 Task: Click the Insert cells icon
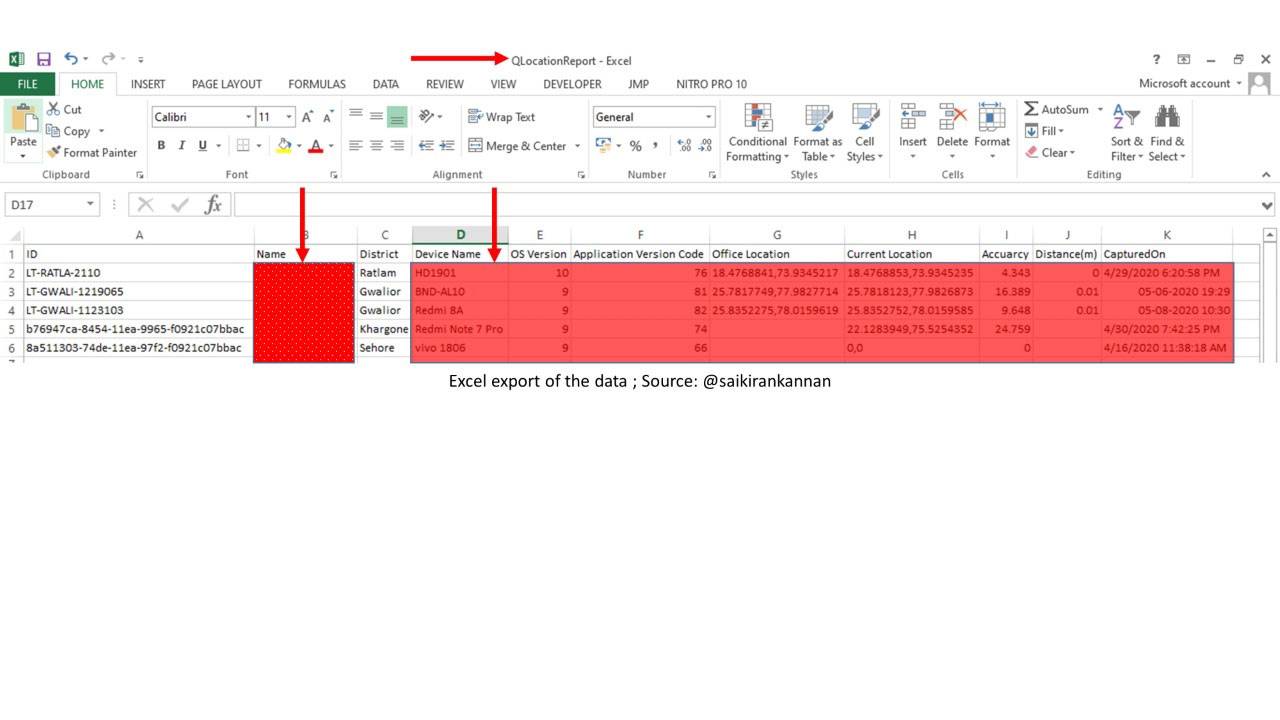(x=912, y=118)
